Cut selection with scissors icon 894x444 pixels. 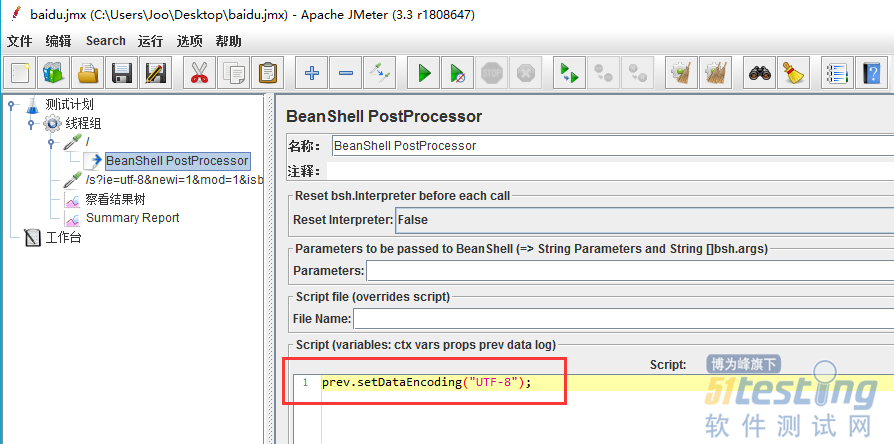pos(199,73)
